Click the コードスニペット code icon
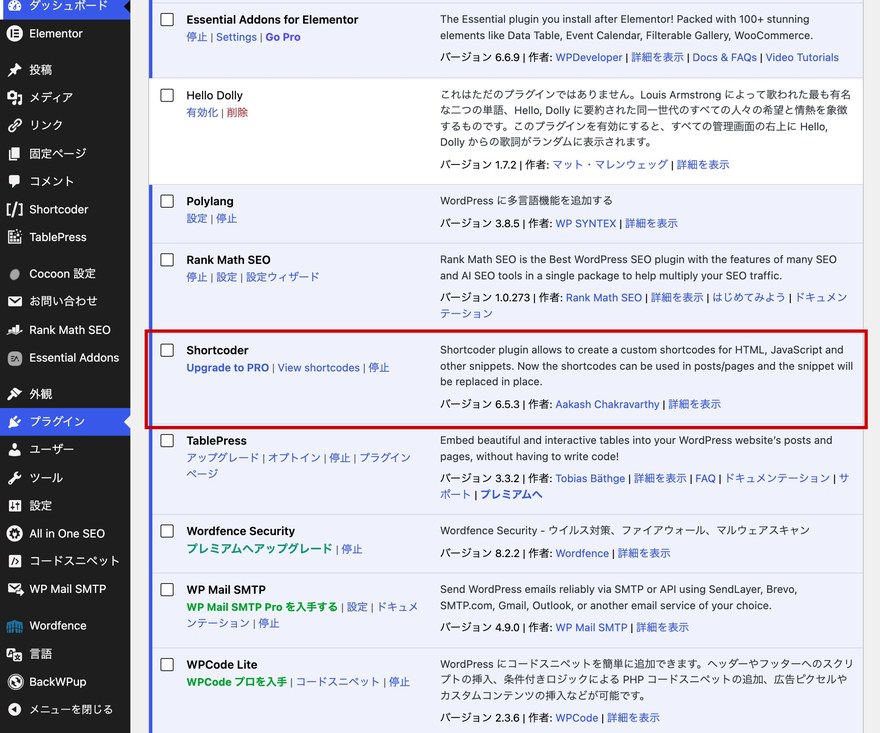Image resolution: width=880 pixels, height=733 pixels. [x=15, y=561]
